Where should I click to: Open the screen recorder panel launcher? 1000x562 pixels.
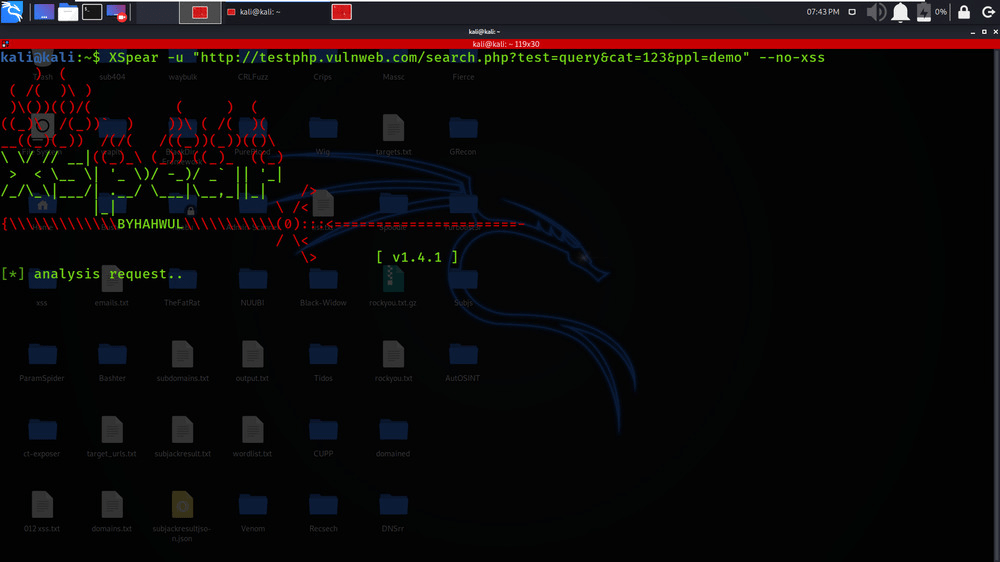tap(117, 12)
